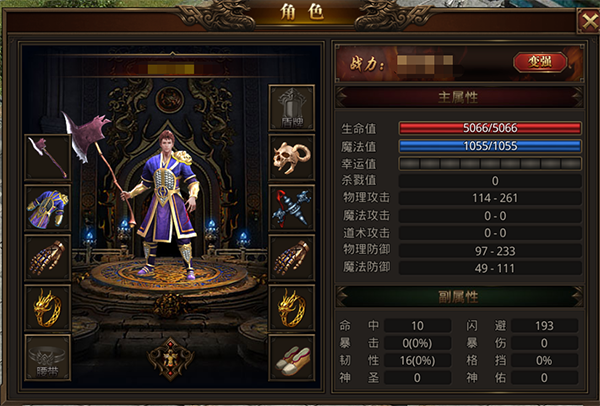The width and height of the screenshot is (600, 406).
Task: Select the left golden glove bracer slot
Action: pos(47,258)
